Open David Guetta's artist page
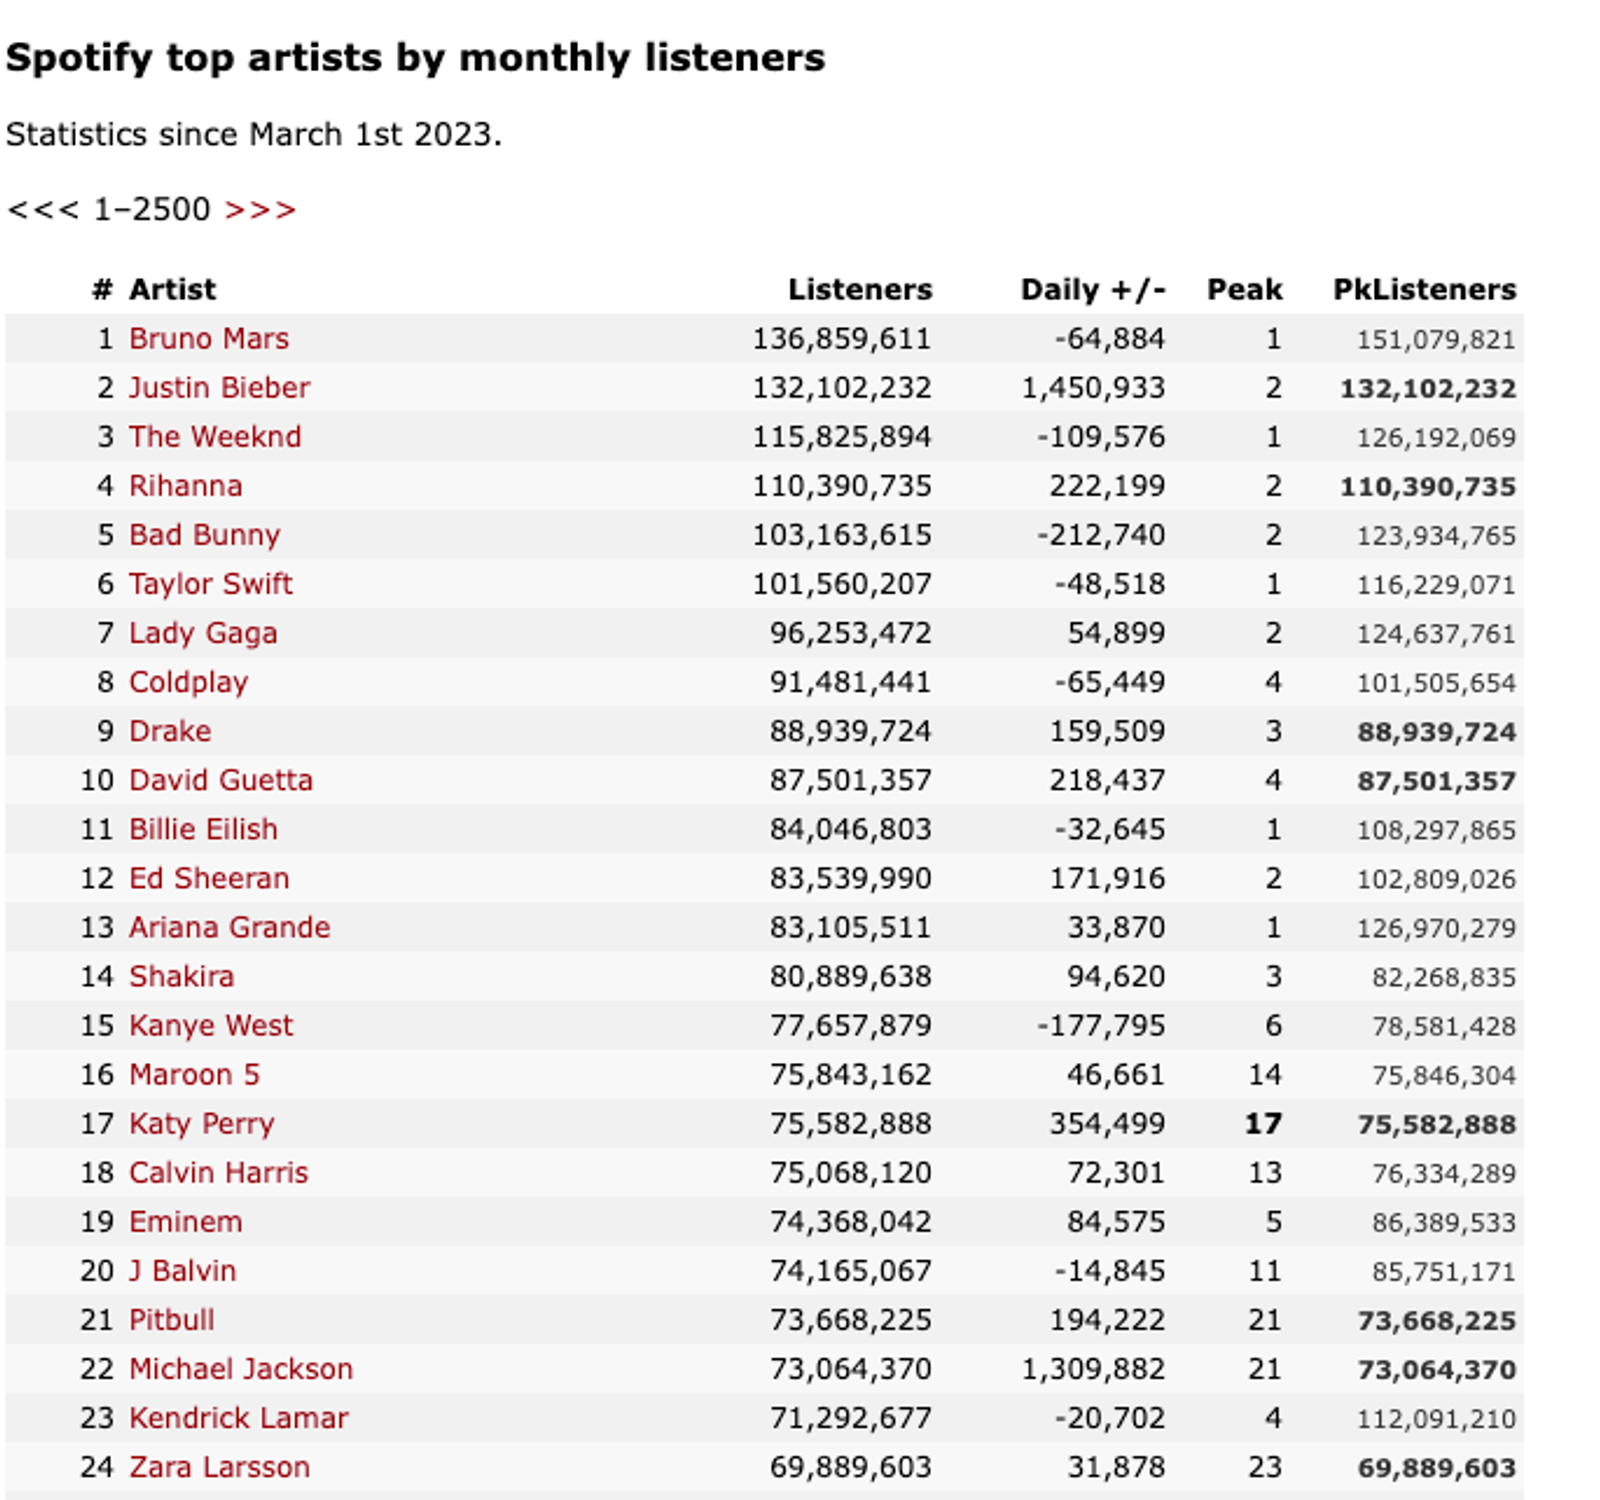Viewport: 1600px width, 1500px height. pos(221,780)
